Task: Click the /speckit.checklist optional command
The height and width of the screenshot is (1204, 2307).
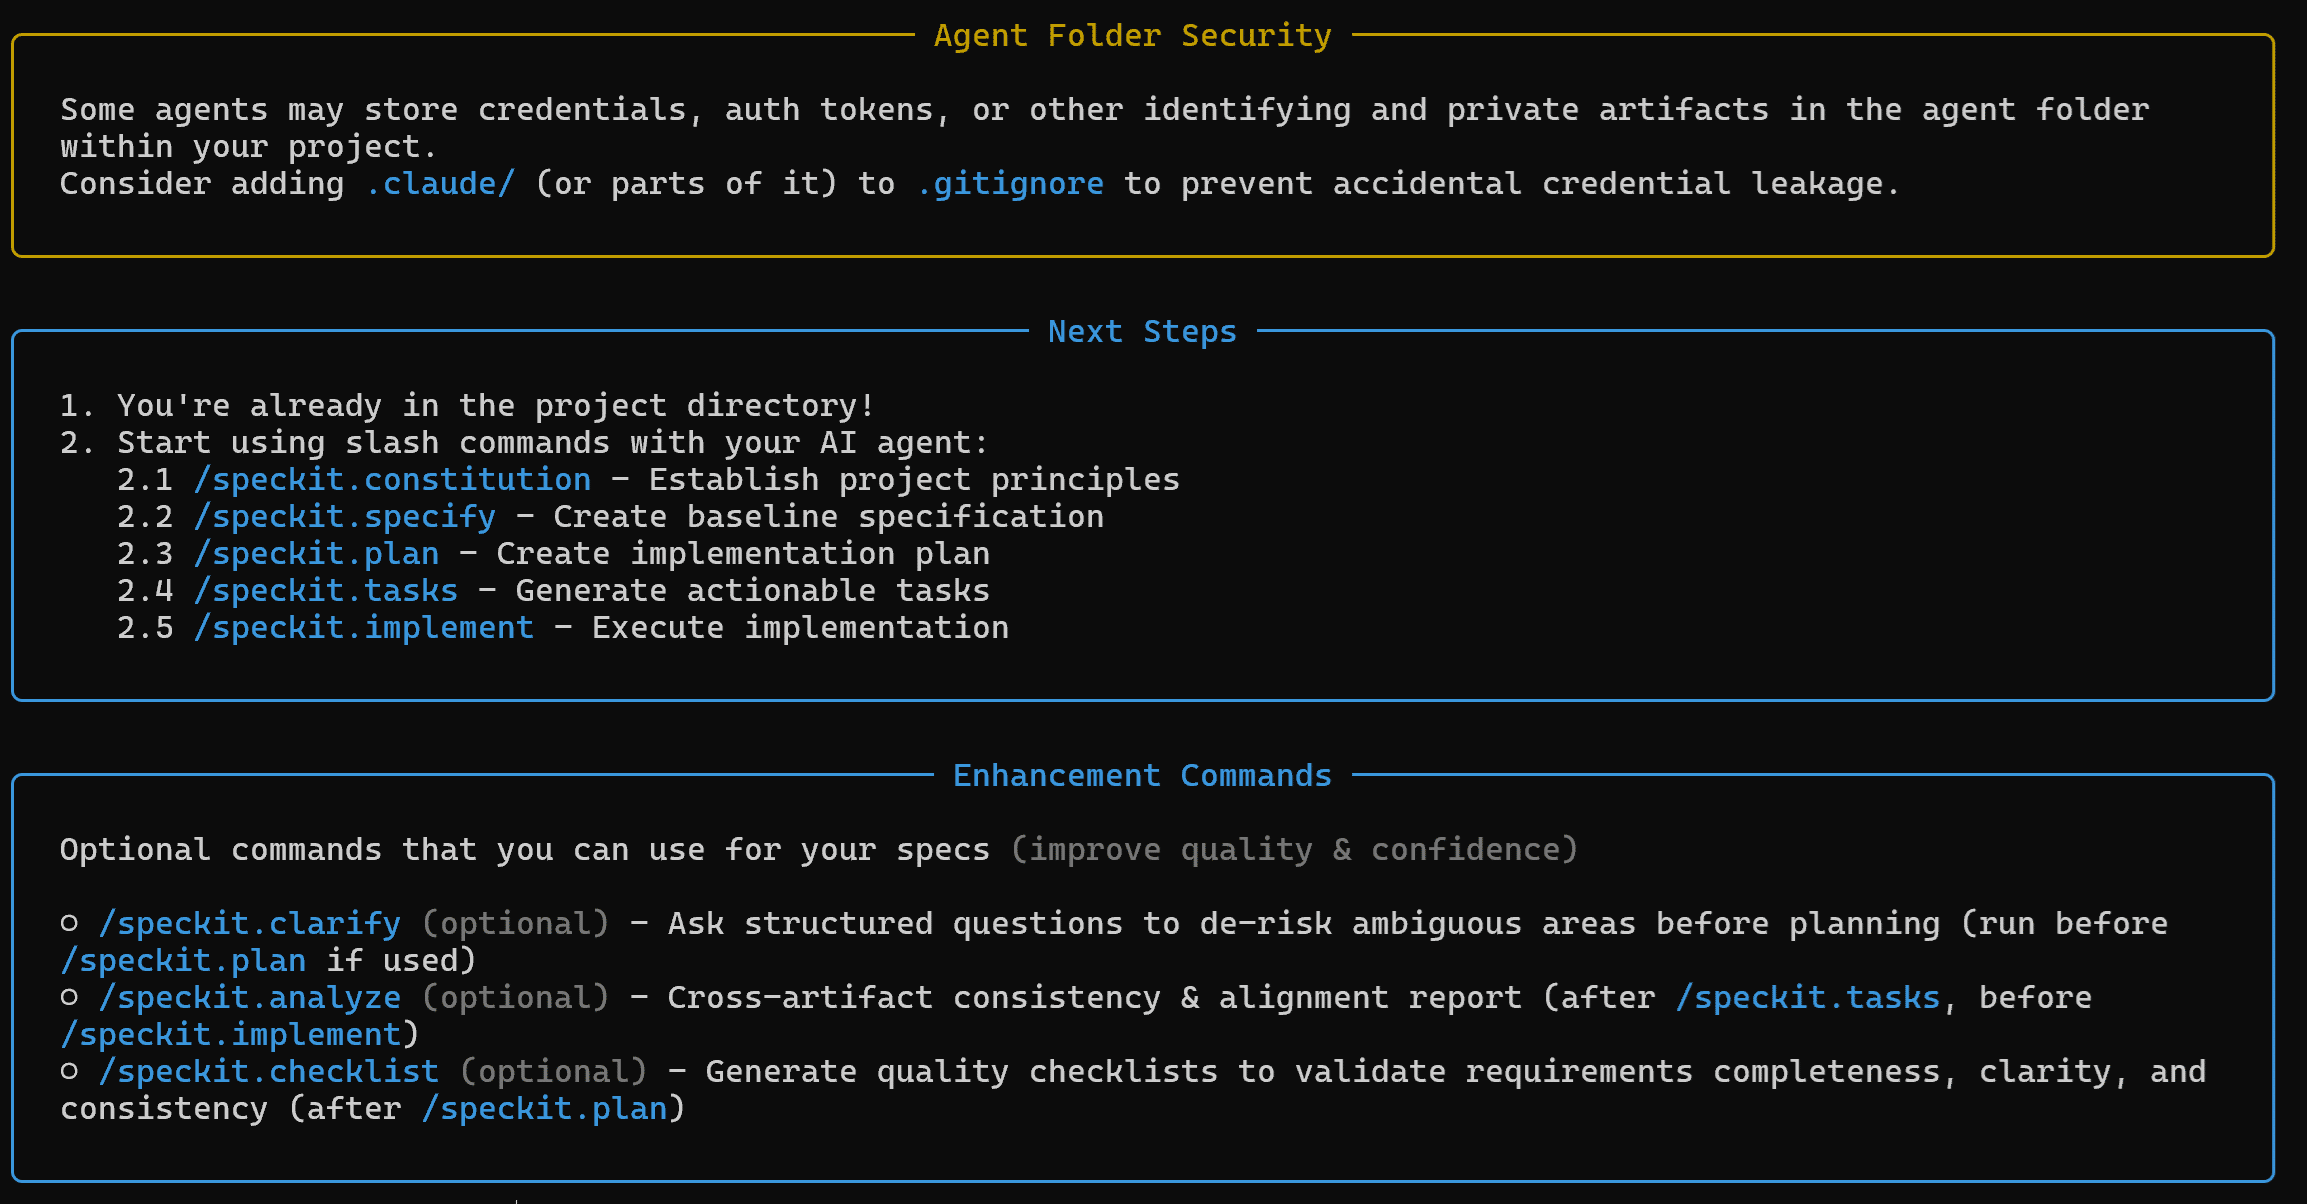Action: [268, 1072]
